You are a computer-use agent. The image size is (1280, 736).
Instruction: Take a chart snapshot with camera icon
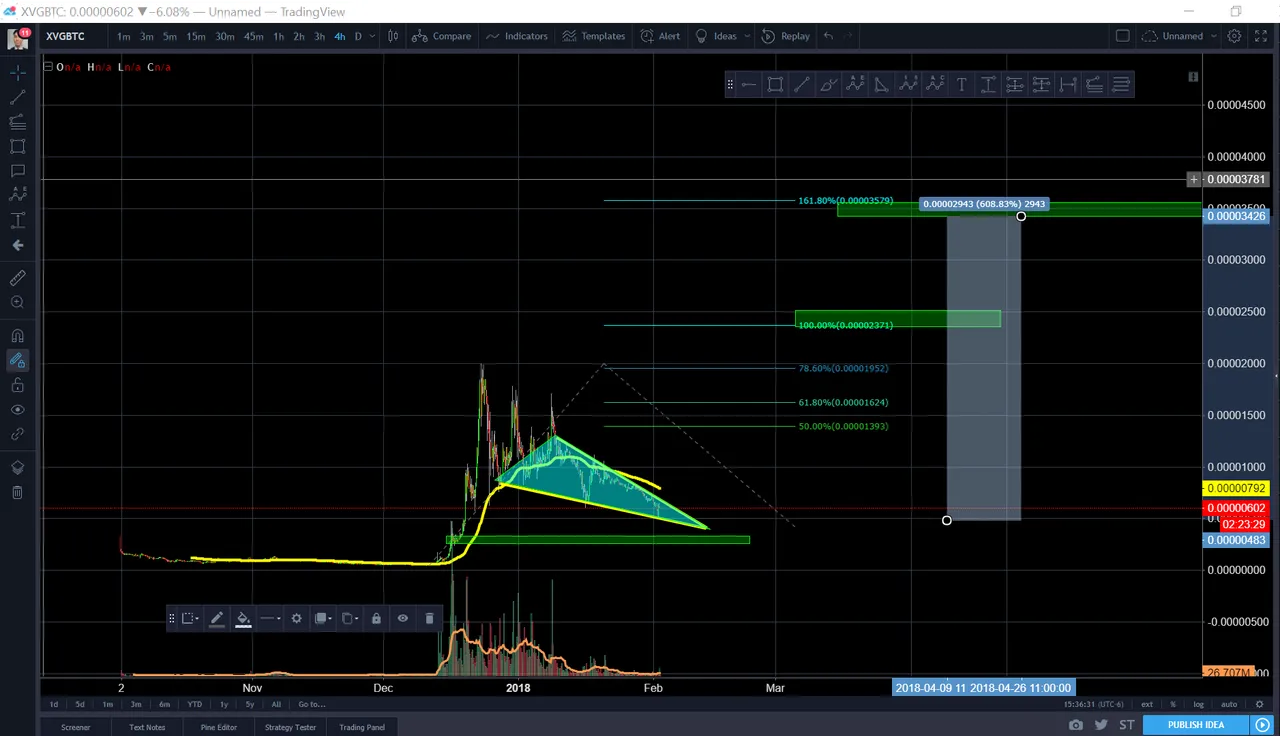click(1075, 725)
